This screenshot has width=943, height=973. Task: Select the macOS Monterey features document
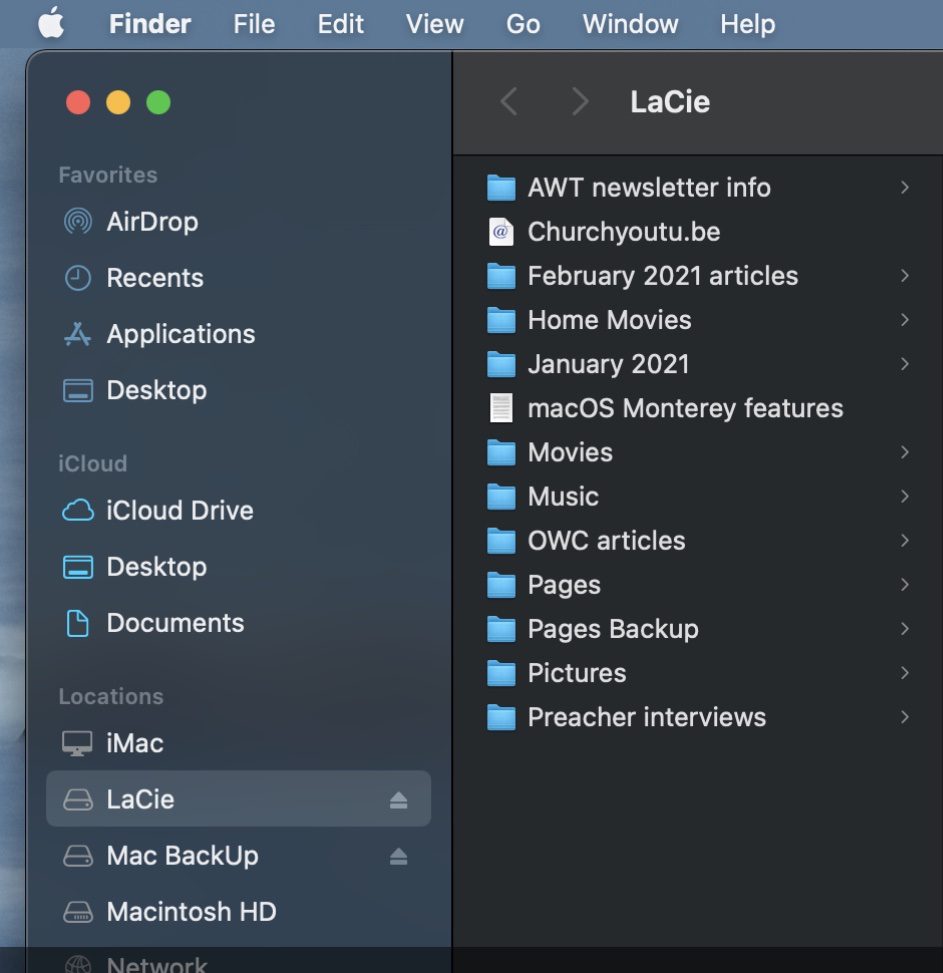[x=684, y=408]
